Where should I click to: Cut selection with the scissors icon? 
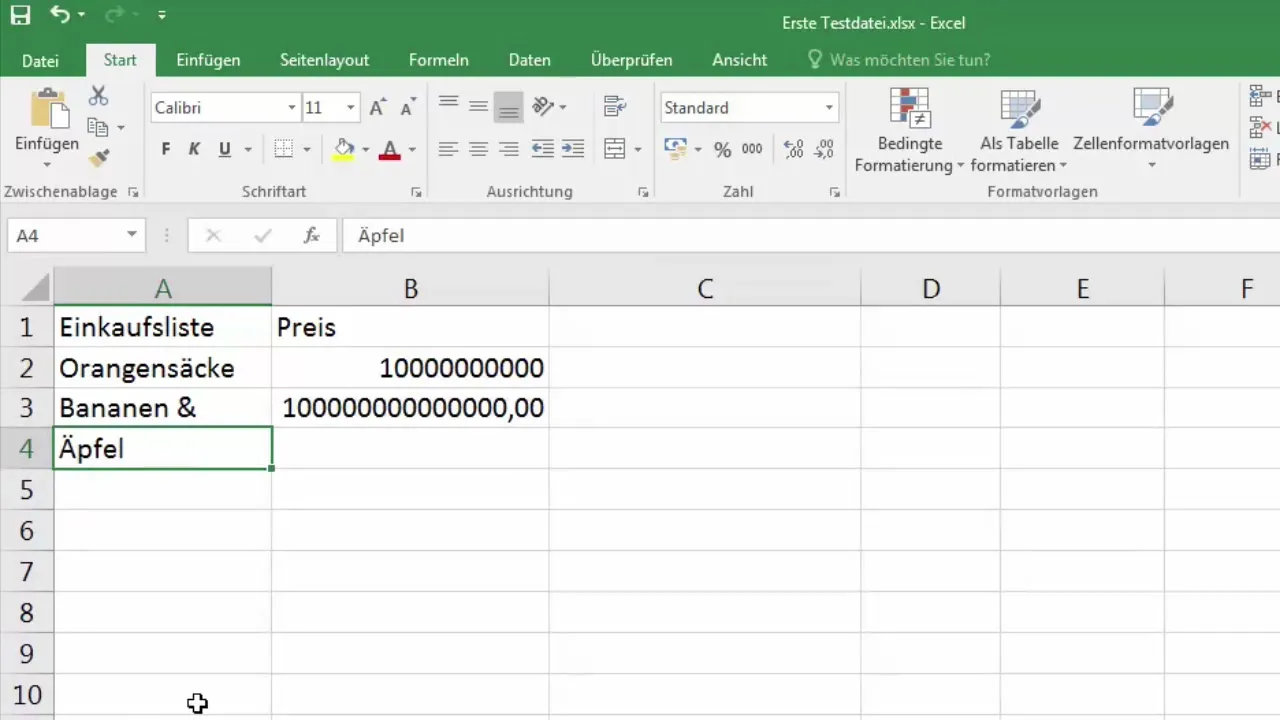(98, 96)
